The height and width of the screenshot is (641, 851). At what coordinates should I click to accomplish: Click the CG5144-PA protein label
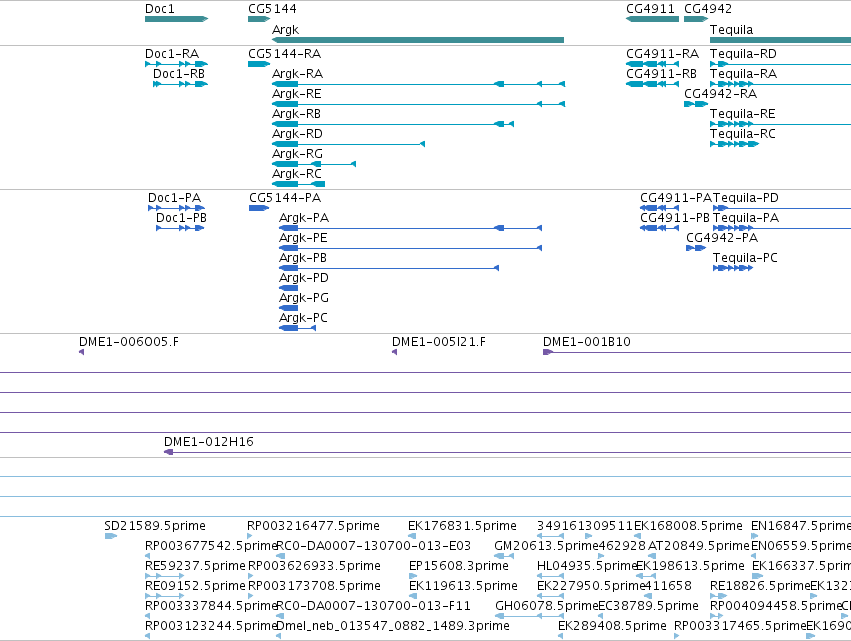pos(285,198)
